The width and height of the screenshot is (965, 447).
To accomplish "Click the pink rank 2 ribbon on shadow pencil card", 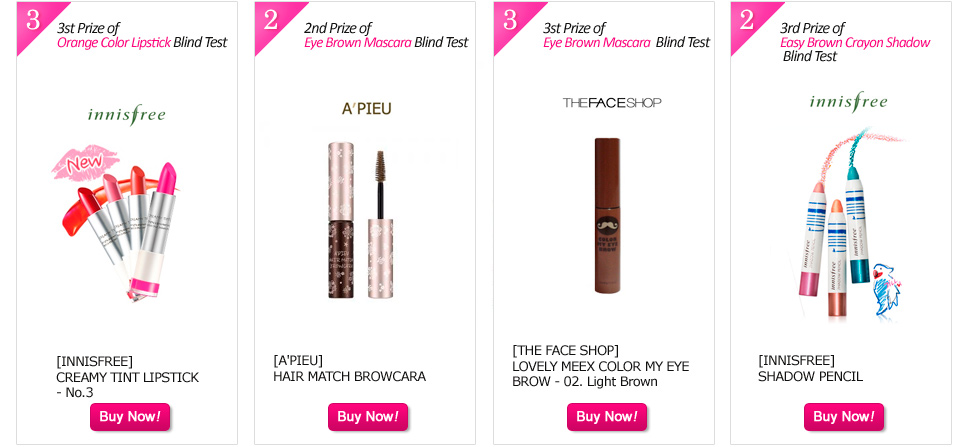I will pos(749,22).
